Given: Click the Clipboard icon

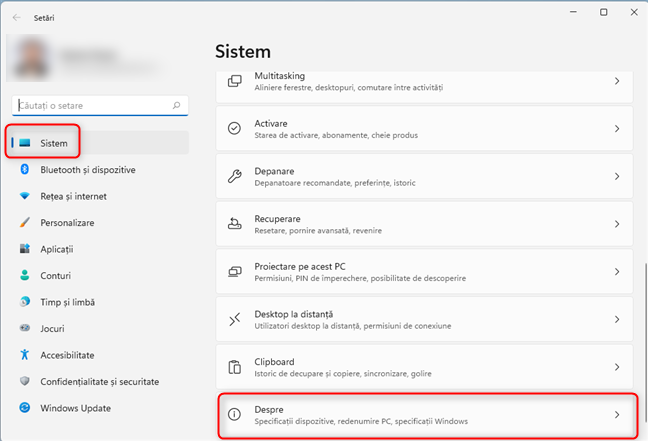Looking at the screenshot, I should (235, 367).
